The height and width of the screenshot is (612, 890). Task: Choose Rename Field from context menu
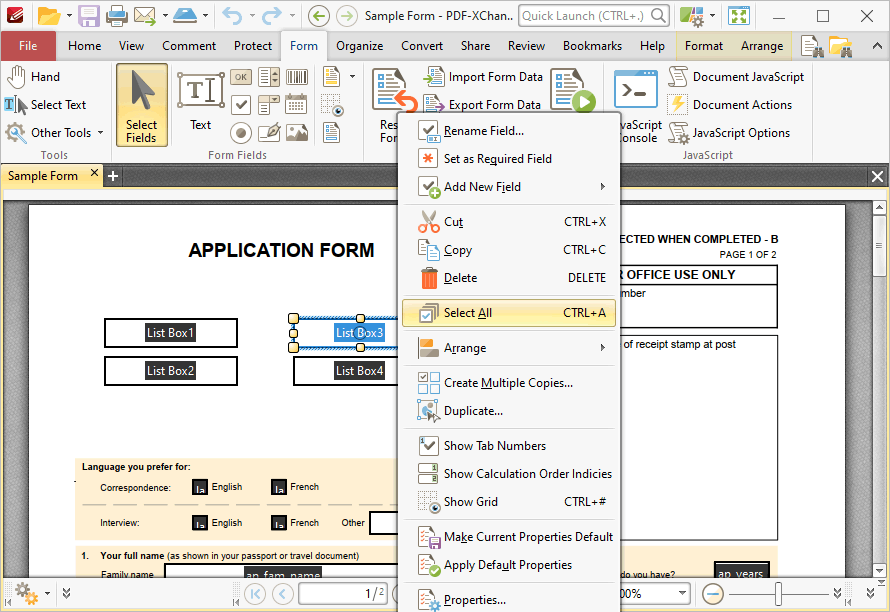[x=509, y=131]
